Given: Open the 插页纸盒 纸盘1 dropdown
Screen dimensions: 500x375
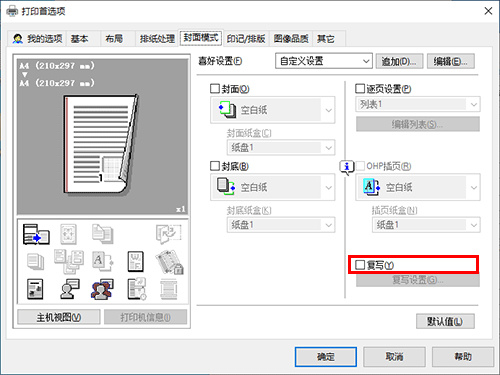Looking at the screenshot, I should 426,225.
